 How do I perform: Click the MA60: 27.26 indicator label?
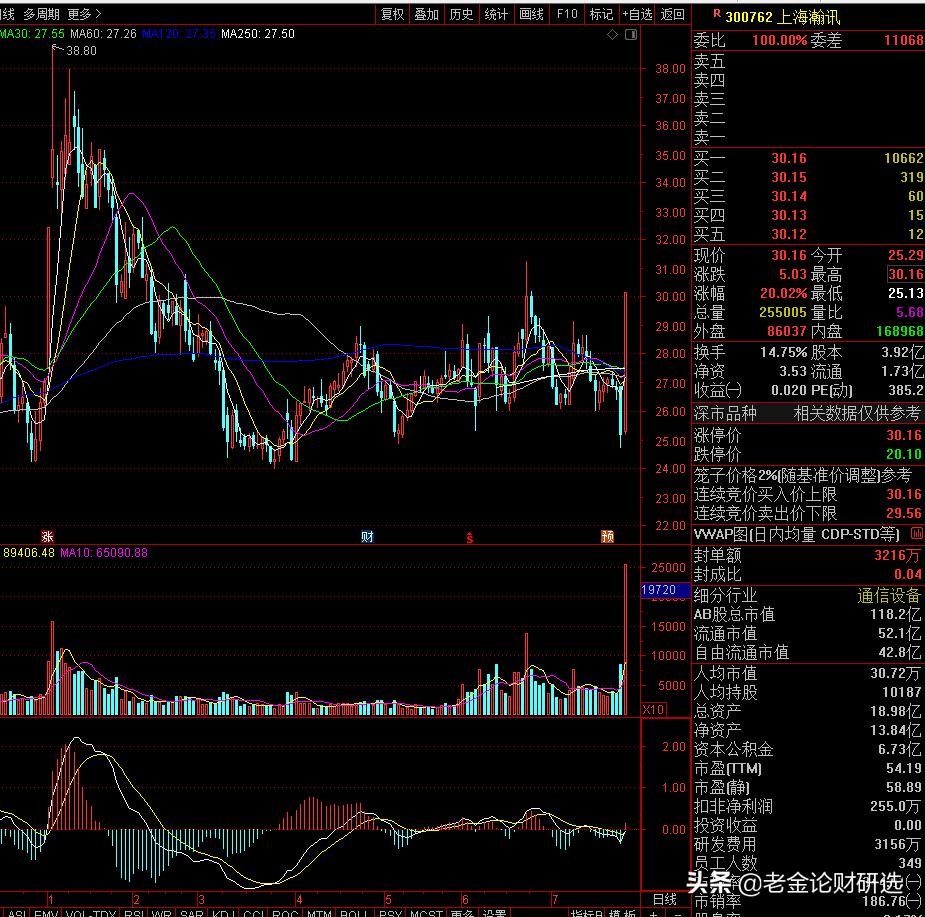[x=103, y=34]
